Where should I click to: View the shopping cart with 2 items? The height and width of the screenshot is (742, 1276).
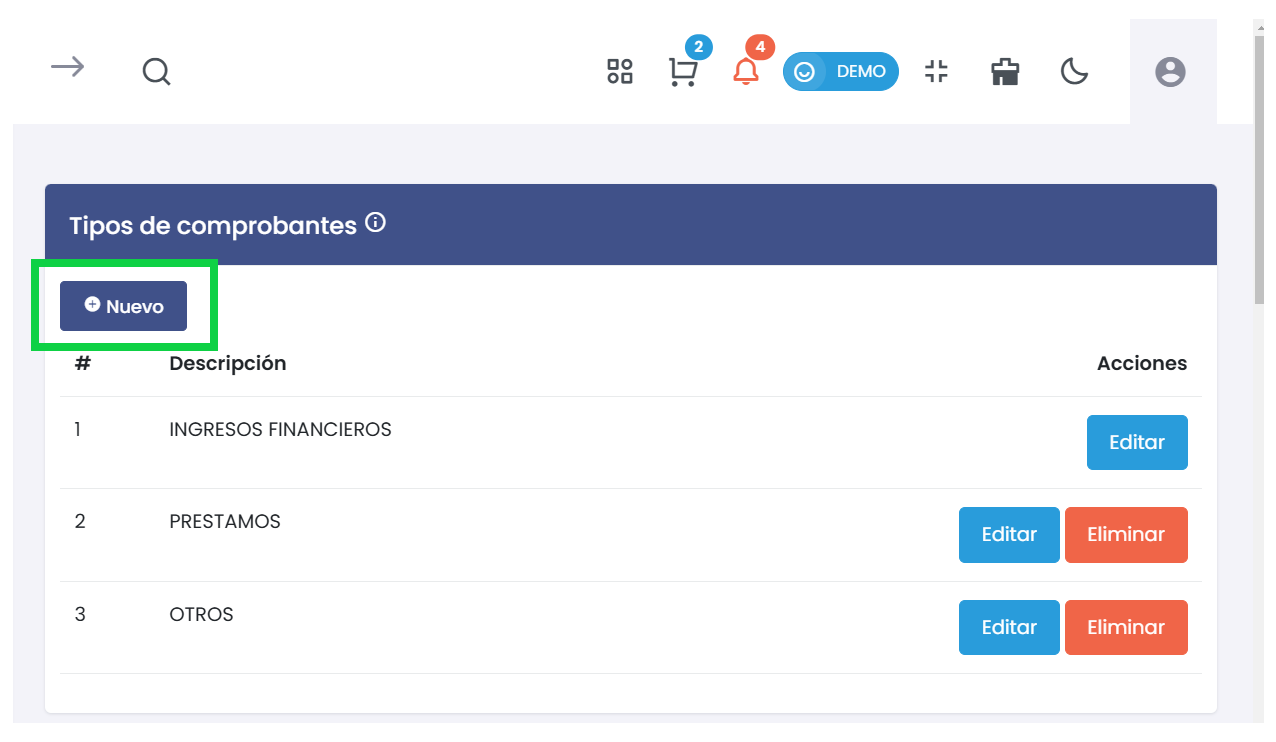[x=684, y=71]
